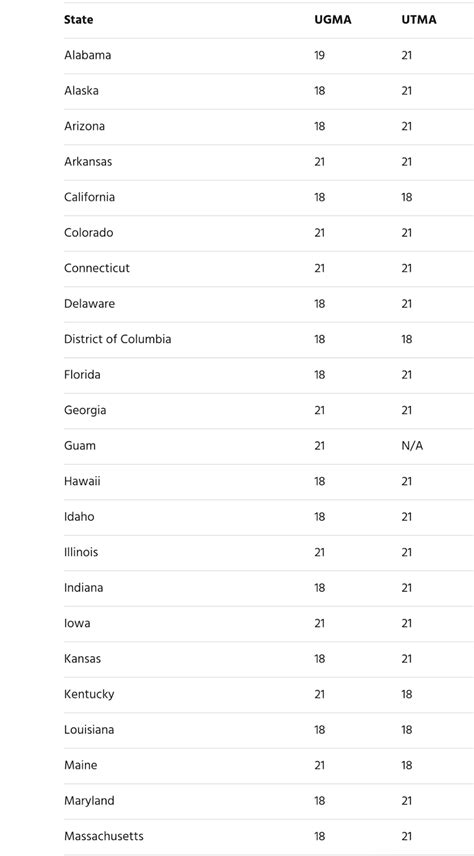This screenshot has width=474, height=856.
Task: Select the Massachusetts state name
Action: pos(104,836)
